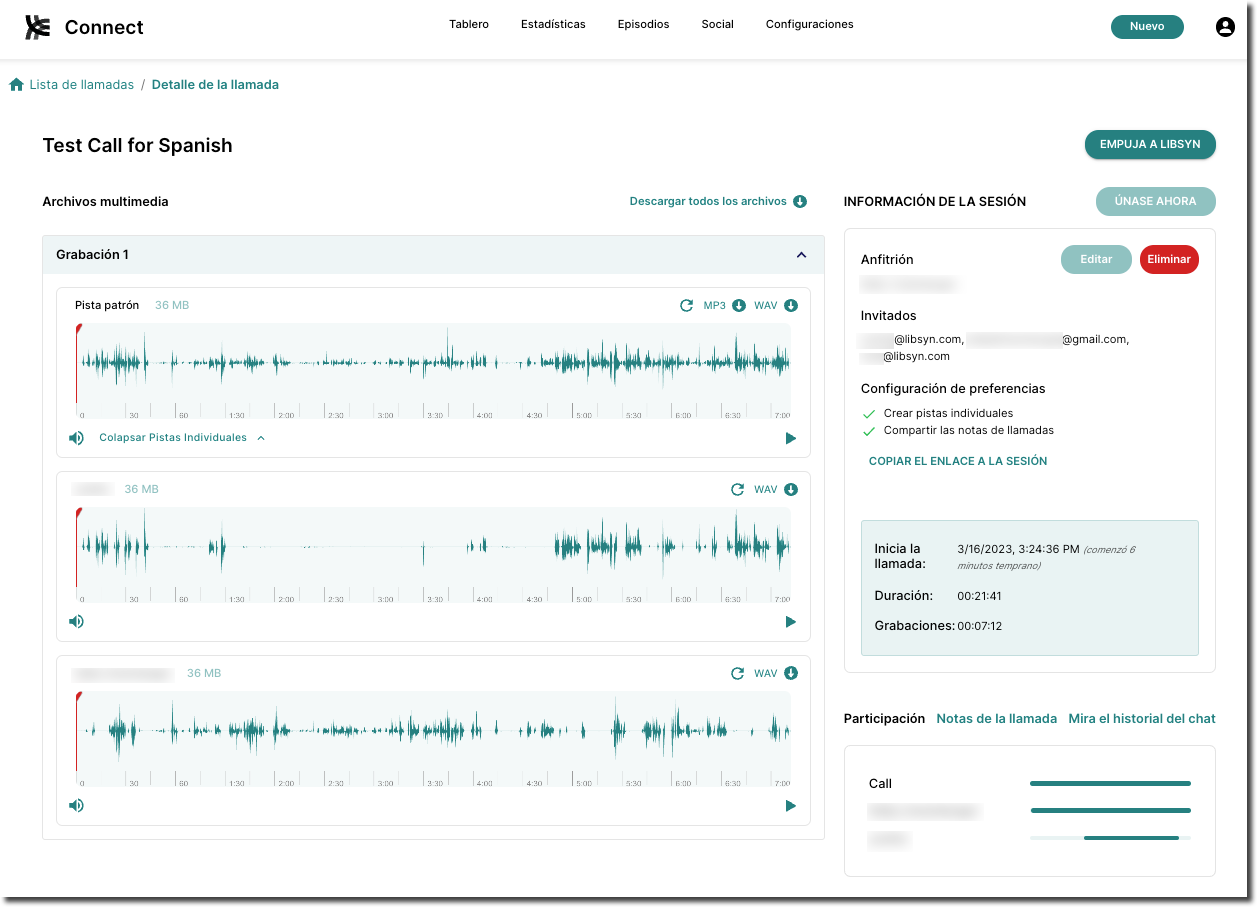Open Mira el historial del chat tab

1142,718
